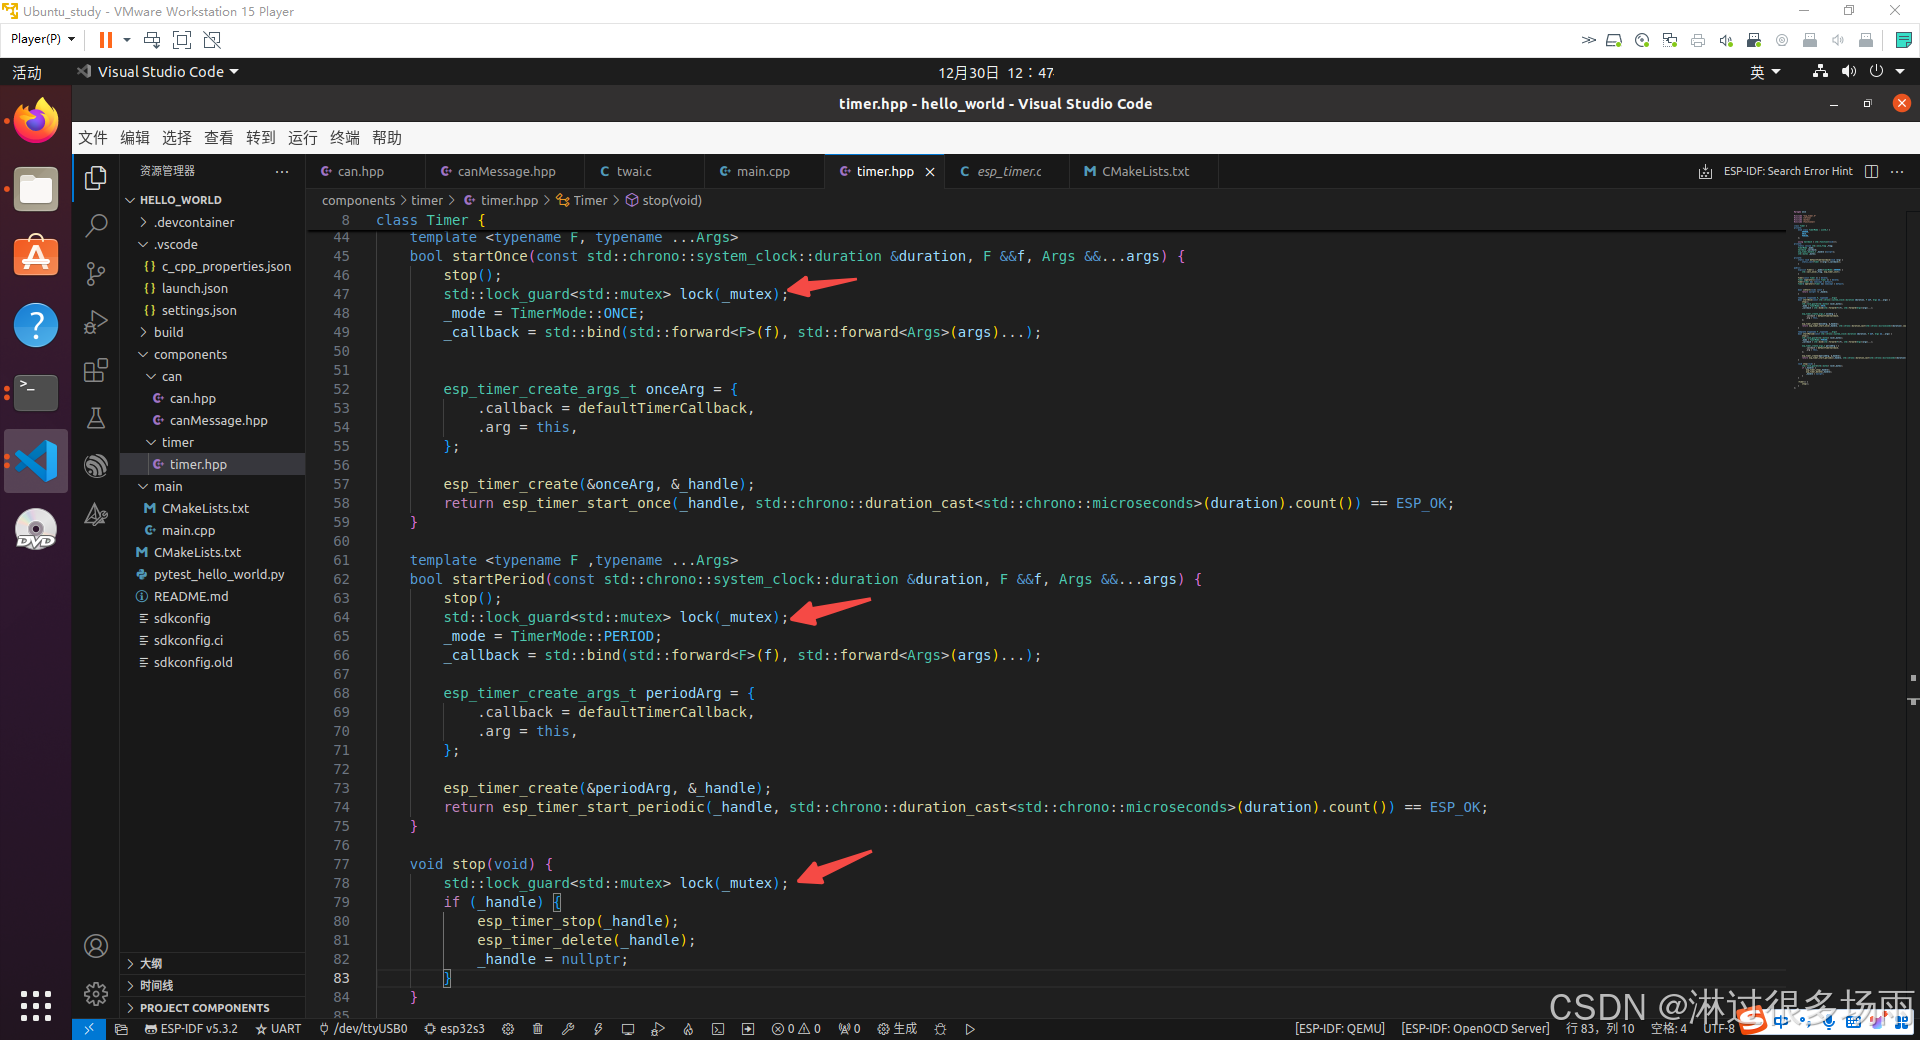Open the ESP-IDF terminal from the status bar
Screen dimensions: 1920x1040
(x=718, y=1029)
